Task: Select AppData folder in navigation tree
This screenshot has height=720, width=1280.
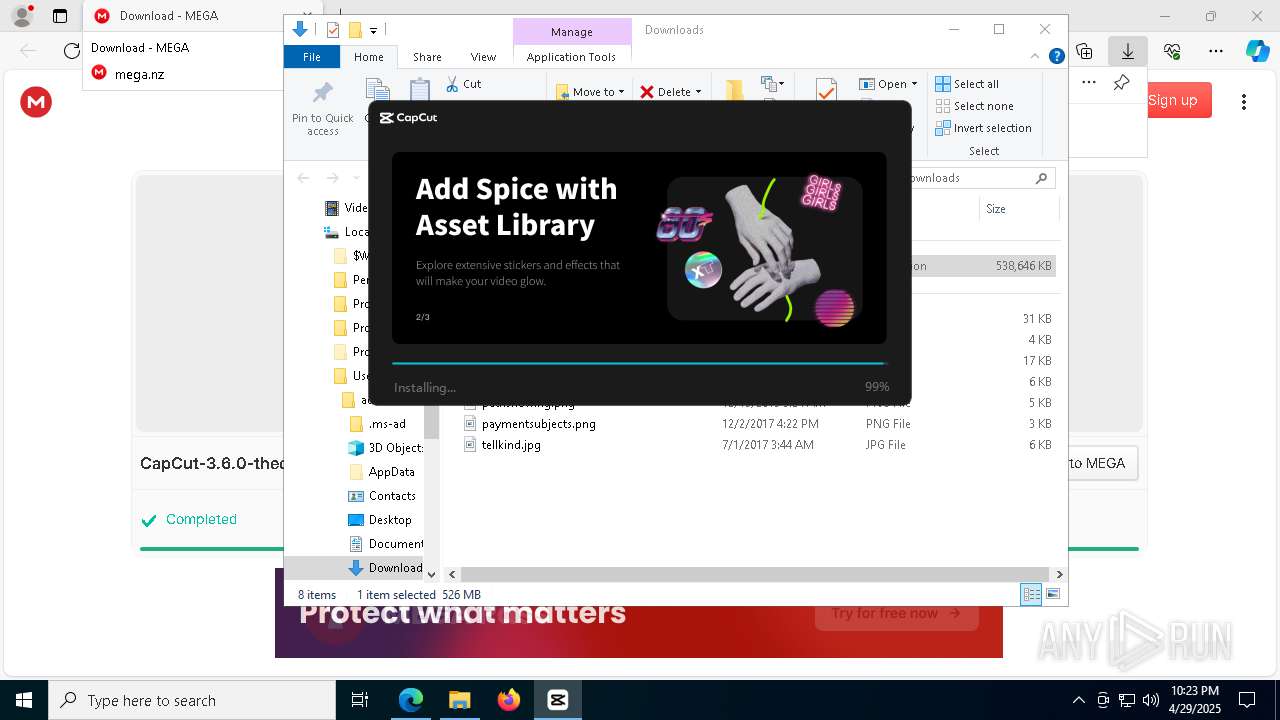Action: point(391,472)
